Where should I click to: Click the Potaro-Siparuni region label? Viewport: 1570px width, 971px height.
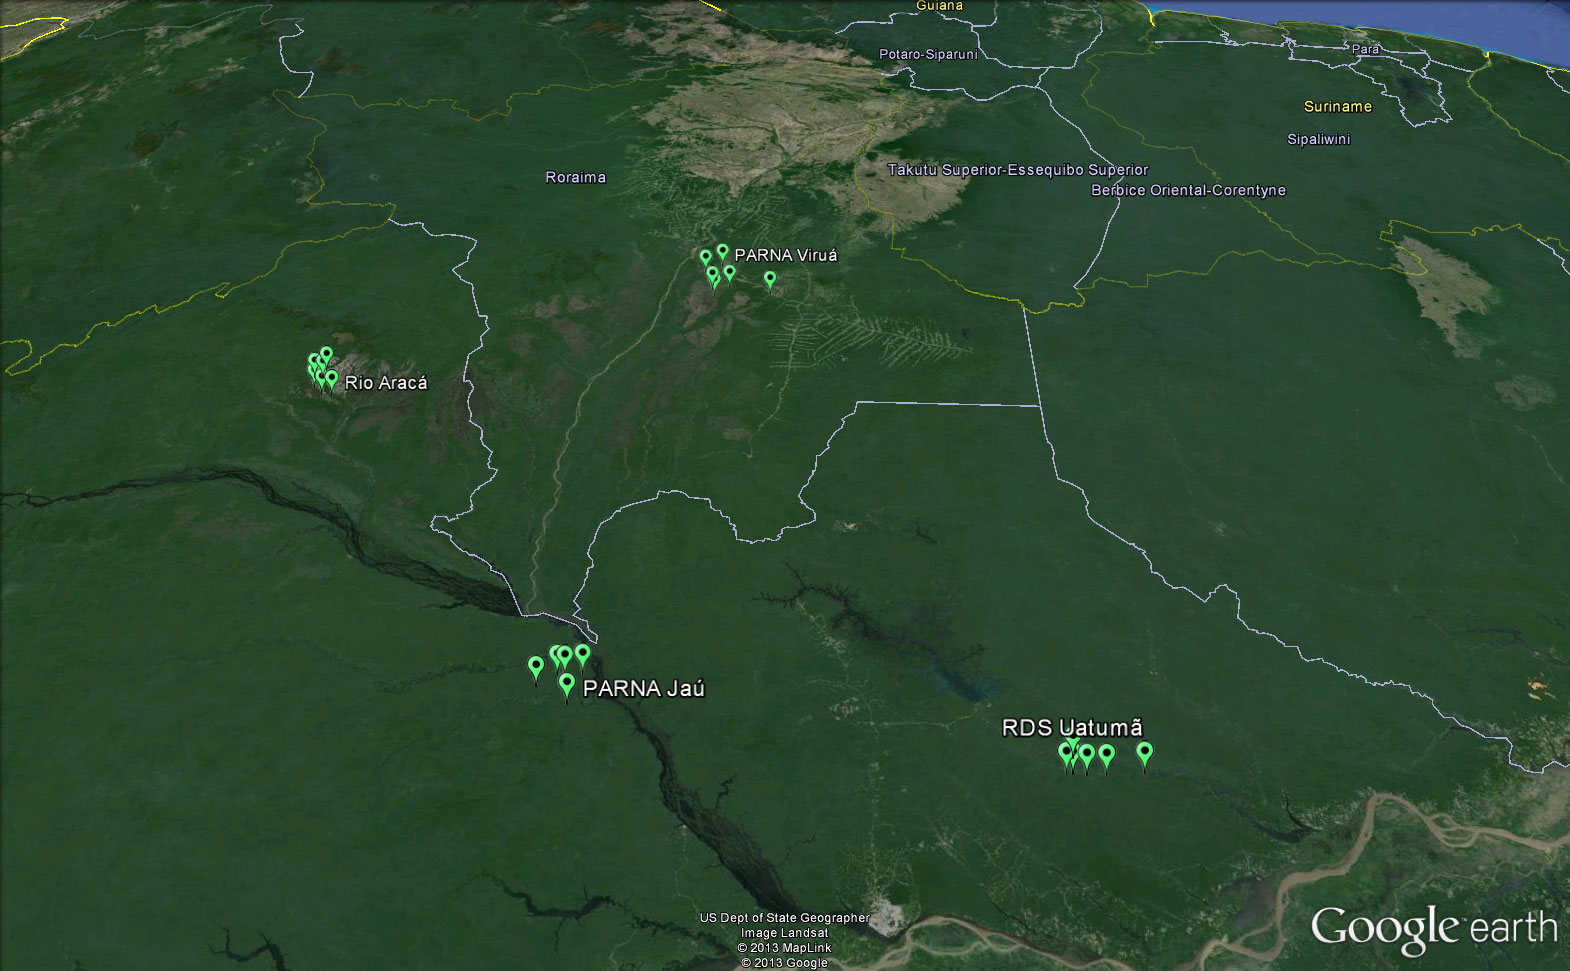pyautogui.click(x=928, y=54)
